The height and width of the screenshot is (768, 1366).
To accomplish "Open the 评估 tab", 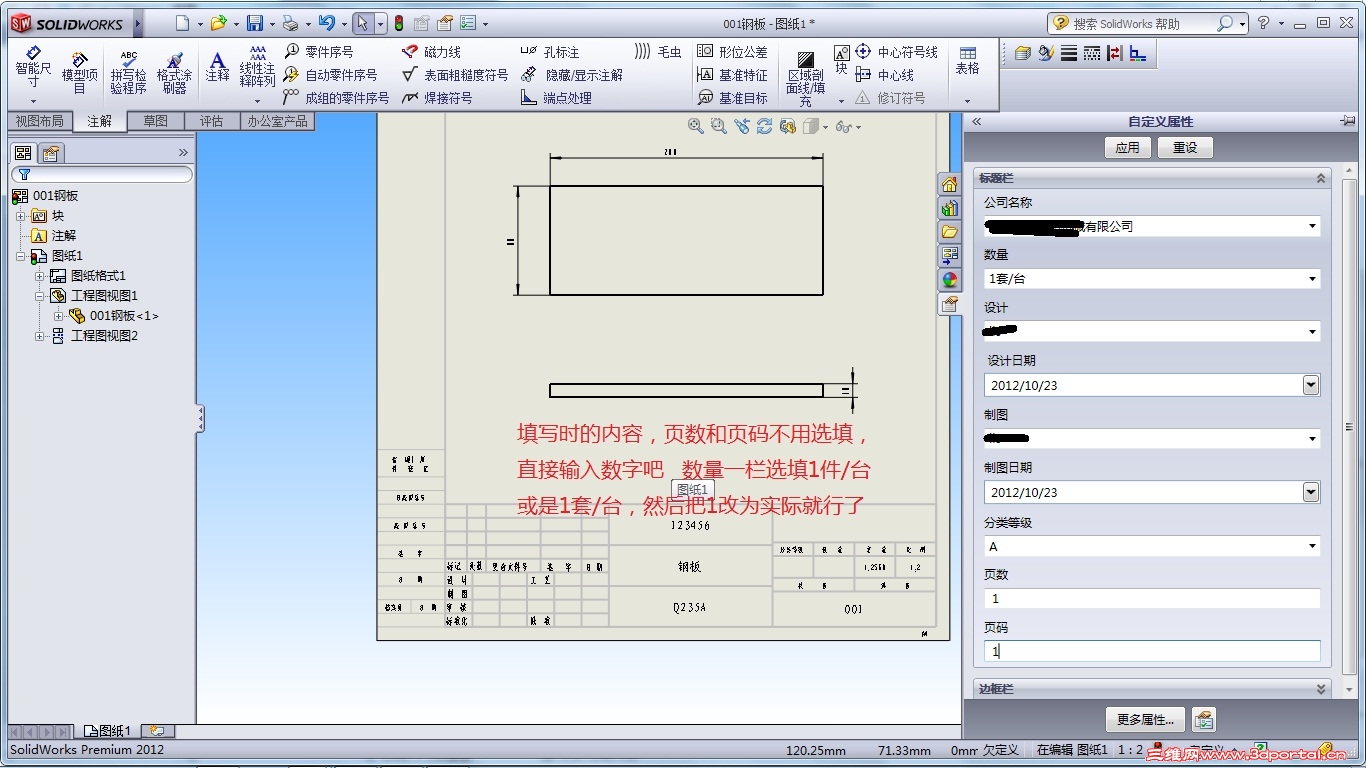I will point(211,121).
